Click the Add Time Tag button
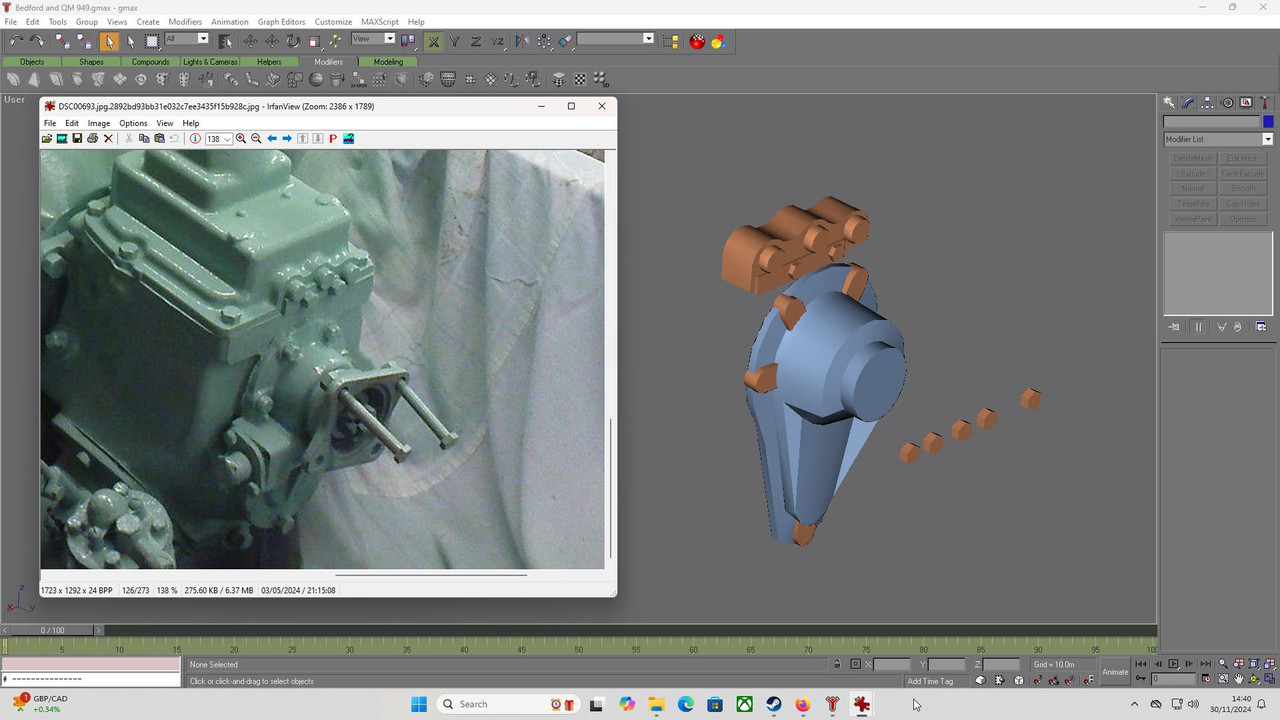 [x=930, y=681]
